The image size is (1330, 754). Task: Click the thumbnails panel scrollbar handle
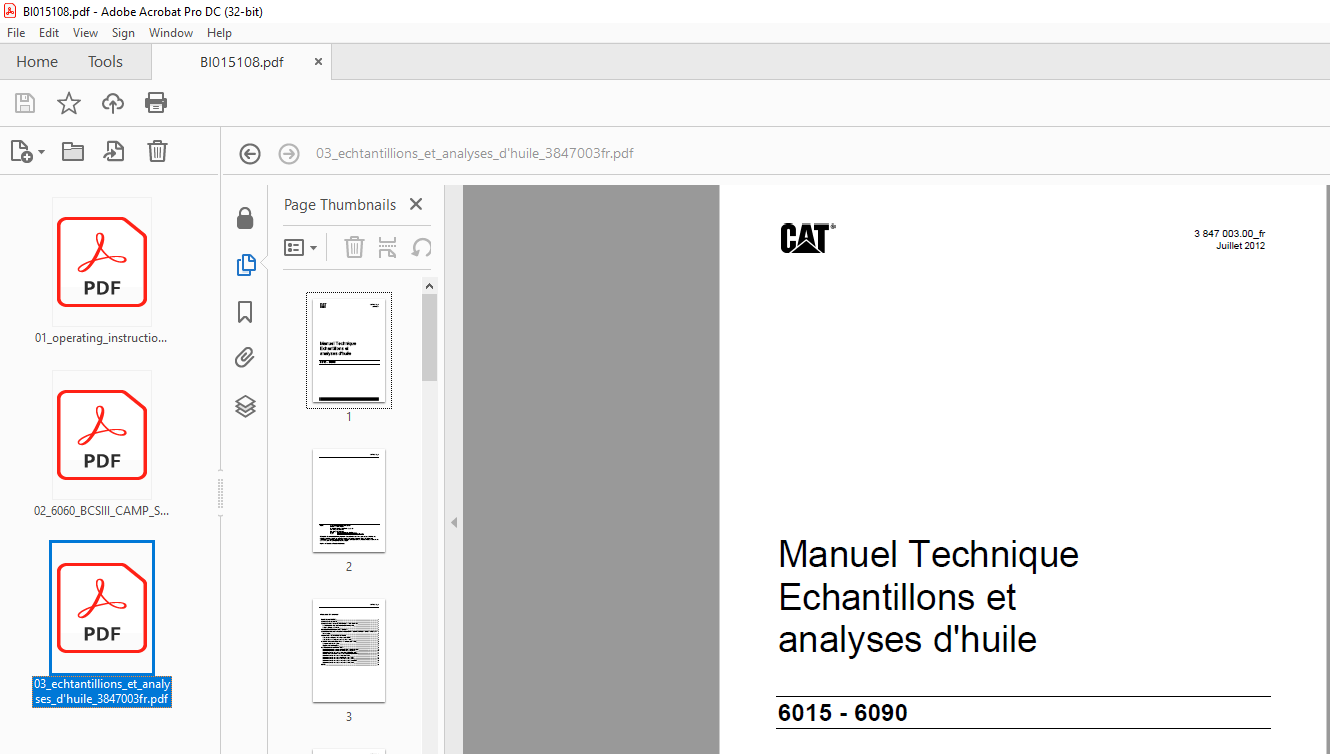429,337
